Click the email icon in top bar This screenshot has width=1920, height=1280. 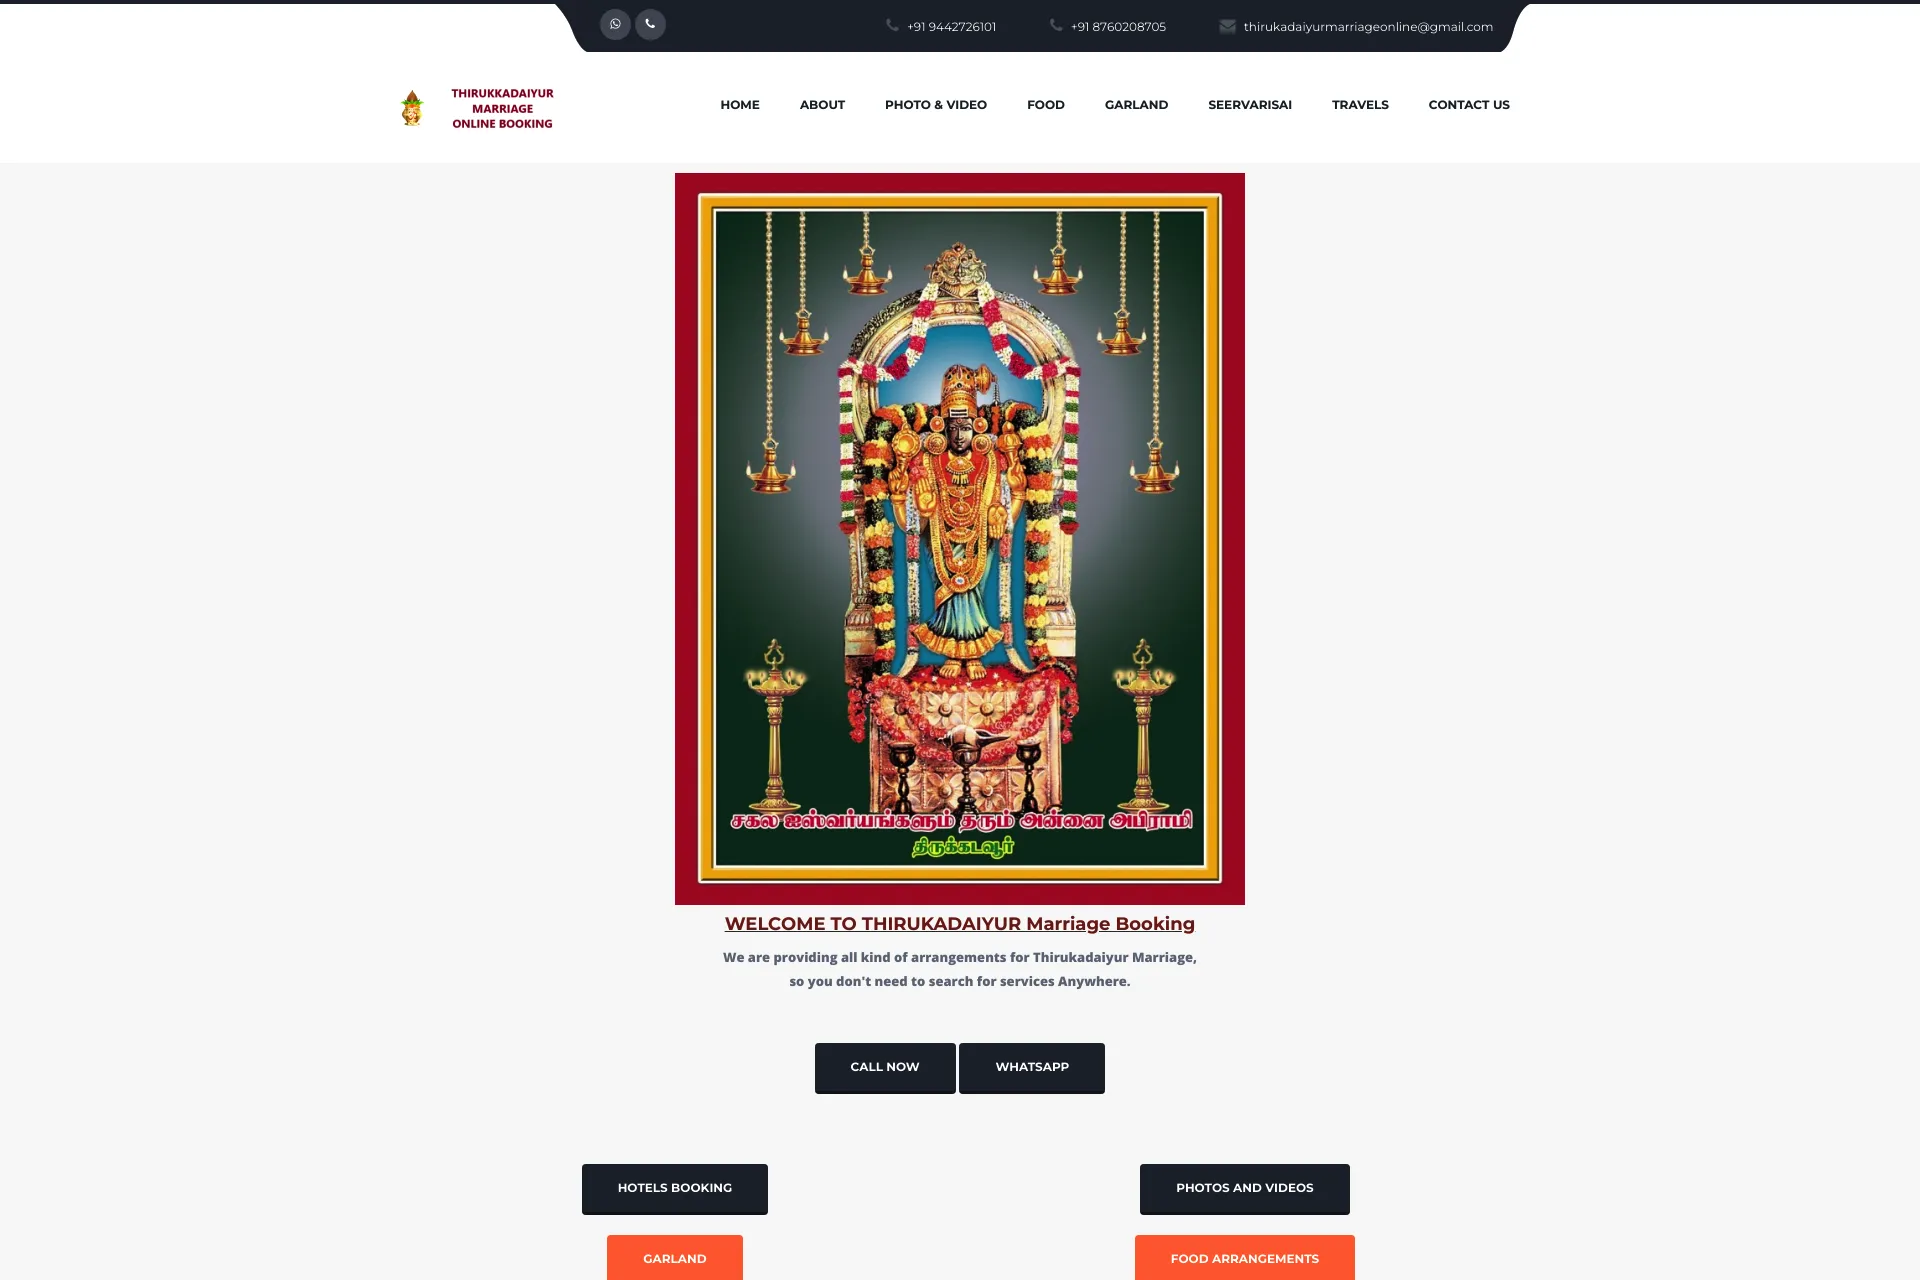pos(1224,26)
